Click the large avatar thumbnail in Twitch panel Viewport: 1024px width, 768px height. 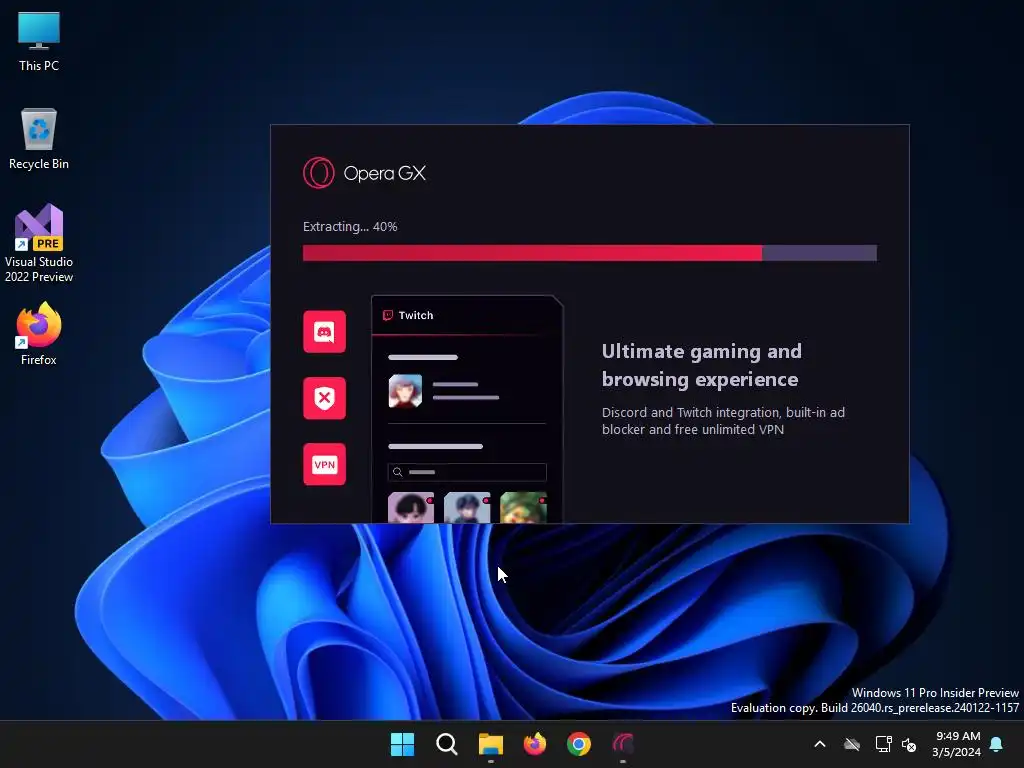point(406,391)
